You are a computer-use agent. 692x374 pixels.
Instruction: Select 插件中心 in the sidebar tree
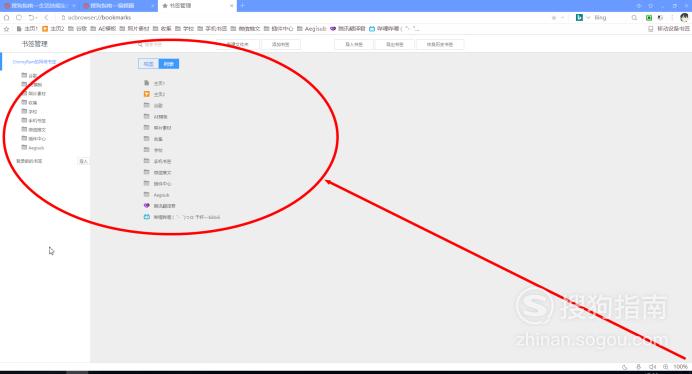(x=37, y=139)
